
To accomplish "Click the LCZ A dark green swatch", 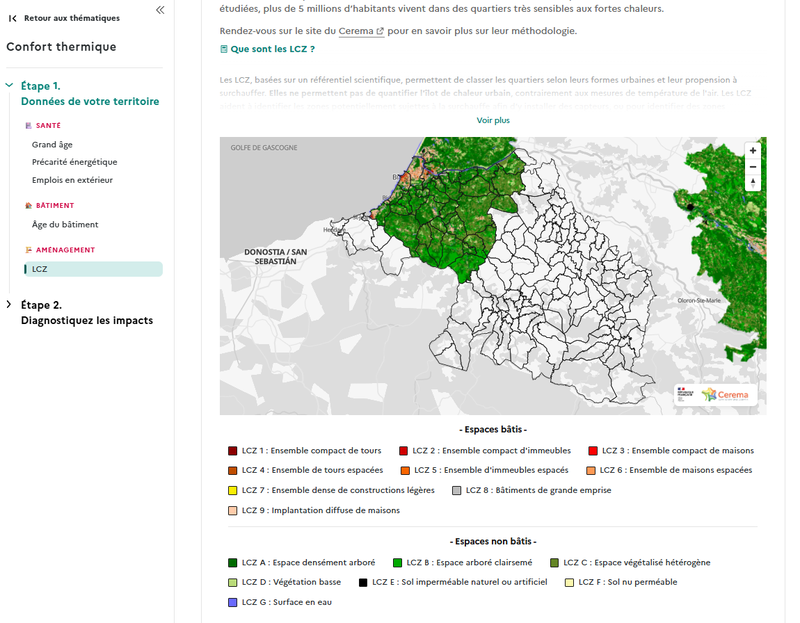I will tap(233, 563).
